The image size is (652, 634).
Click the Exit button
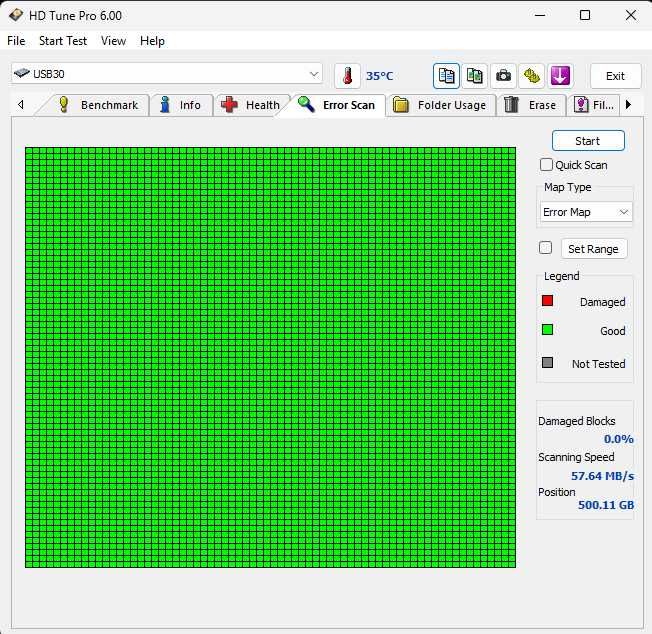(615, 76)
